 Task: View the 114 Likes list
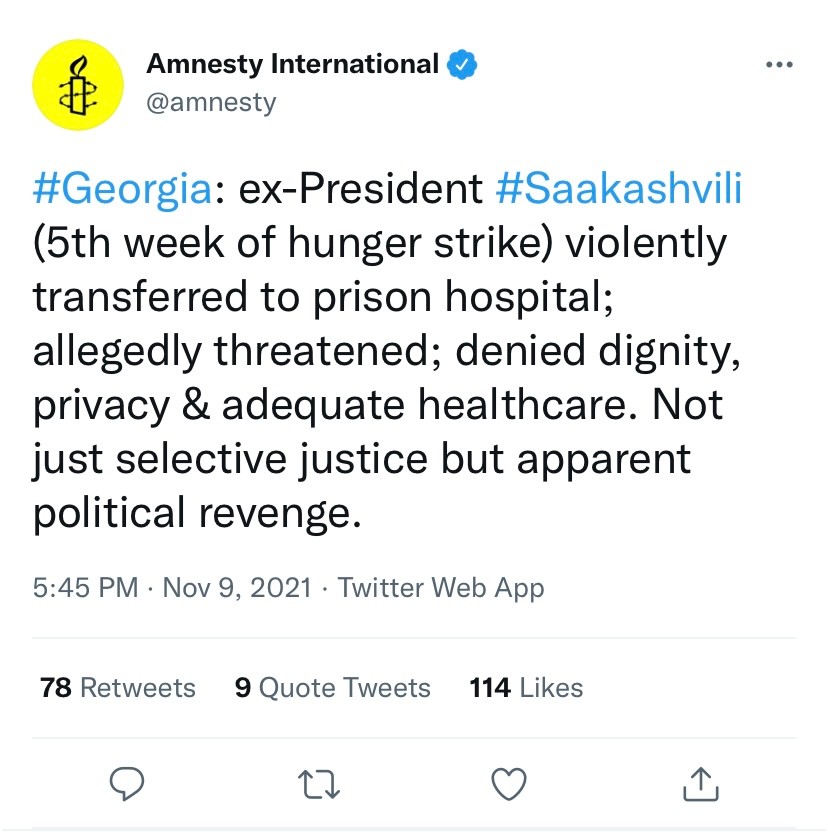(x=526, y=688)
